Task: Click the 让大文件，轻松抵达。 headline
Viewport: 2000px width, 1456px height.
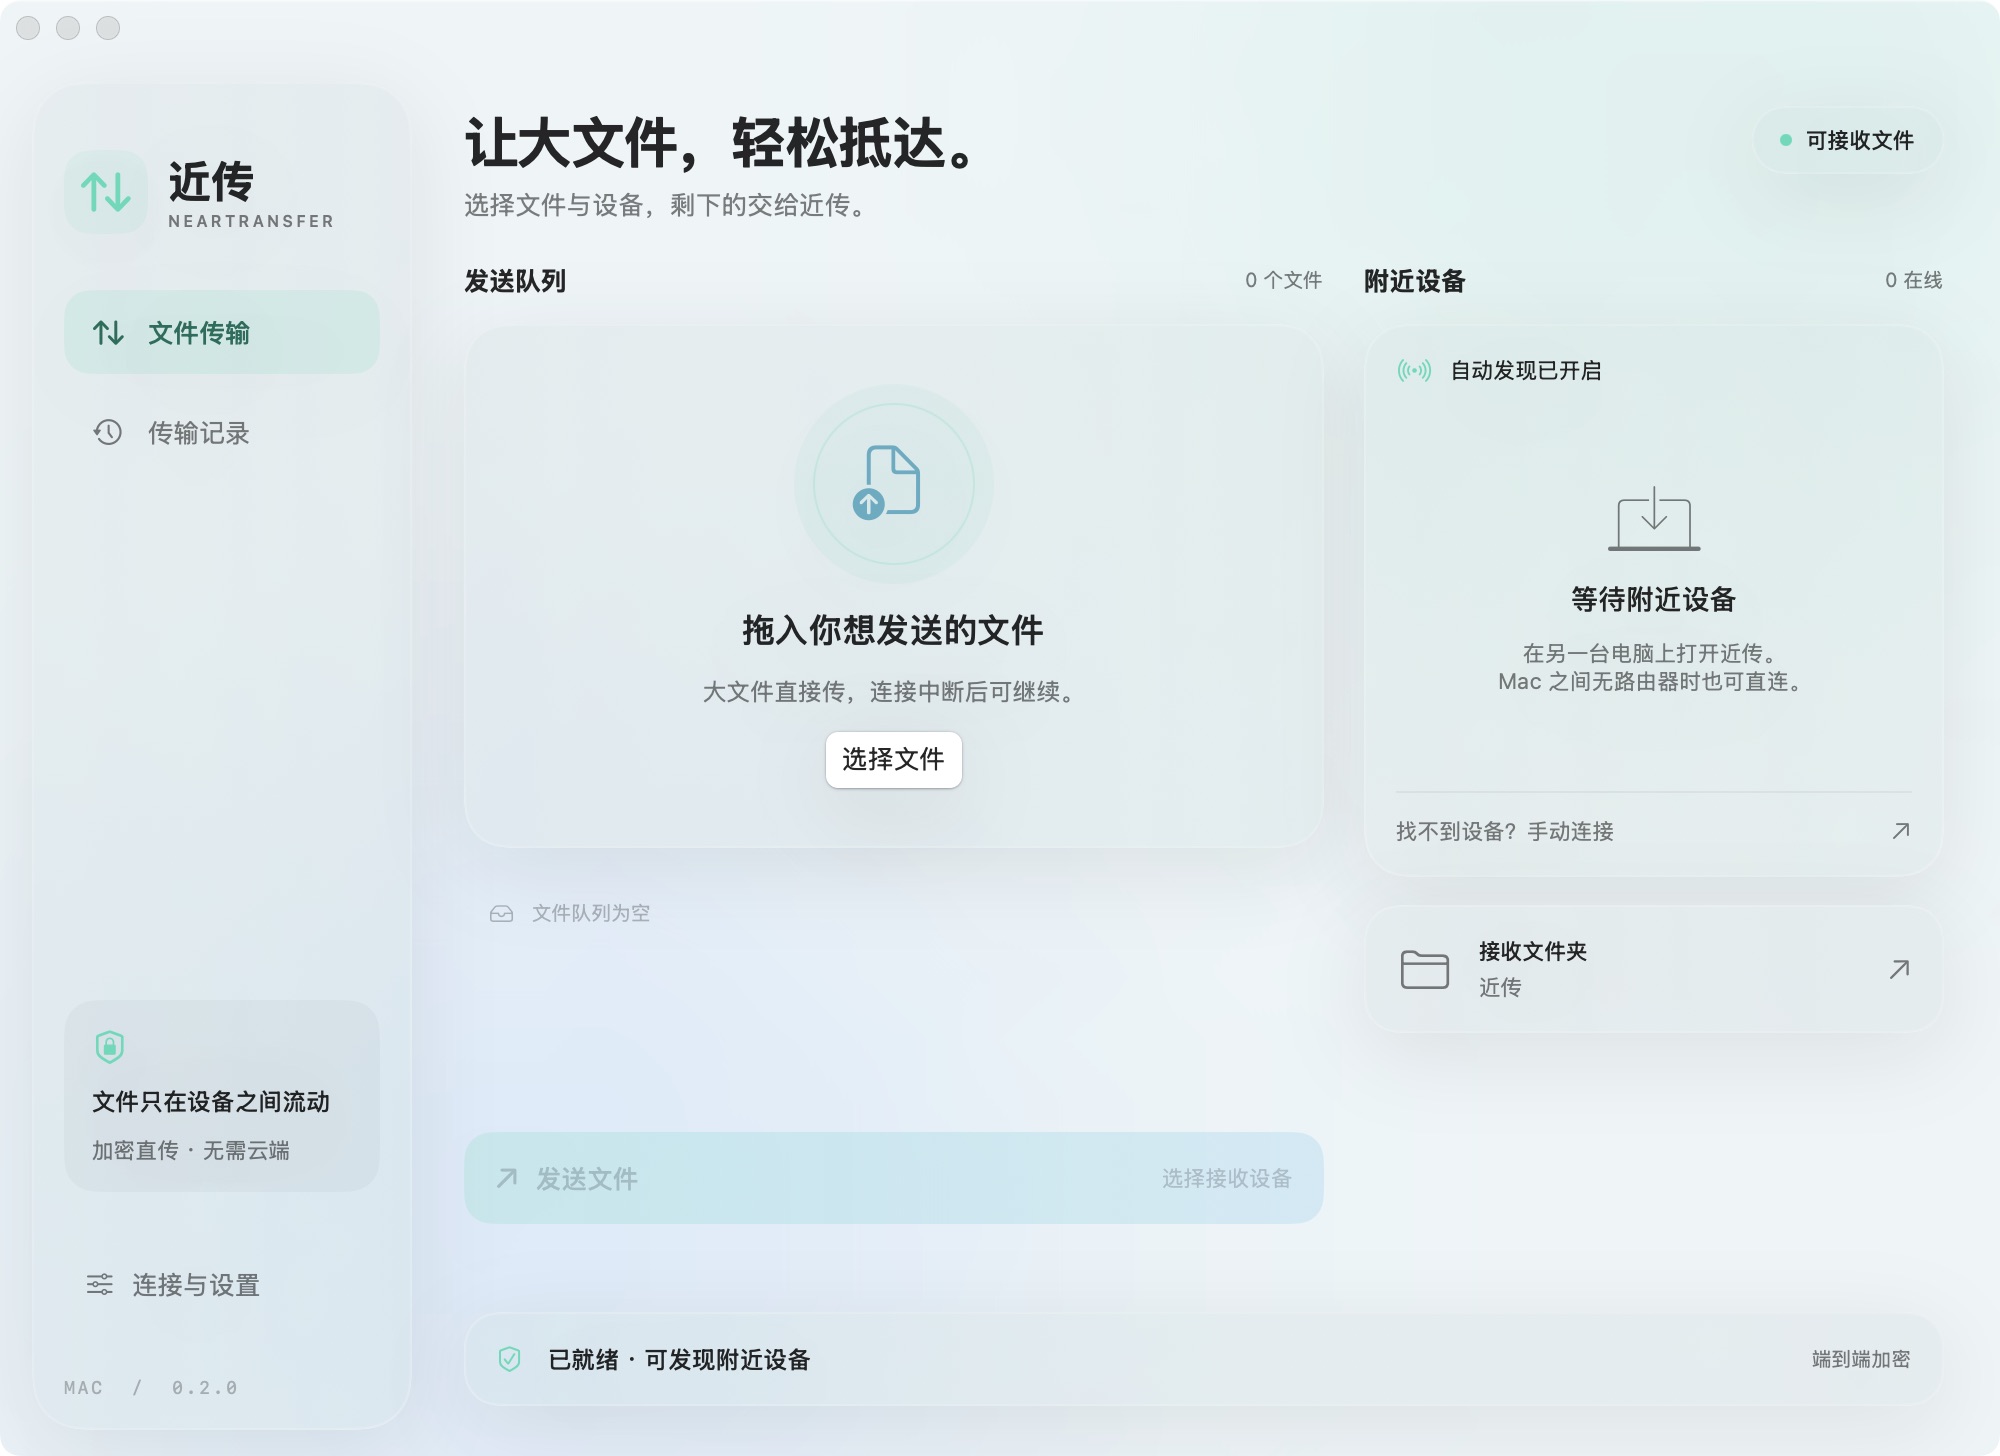Action: 721,143
